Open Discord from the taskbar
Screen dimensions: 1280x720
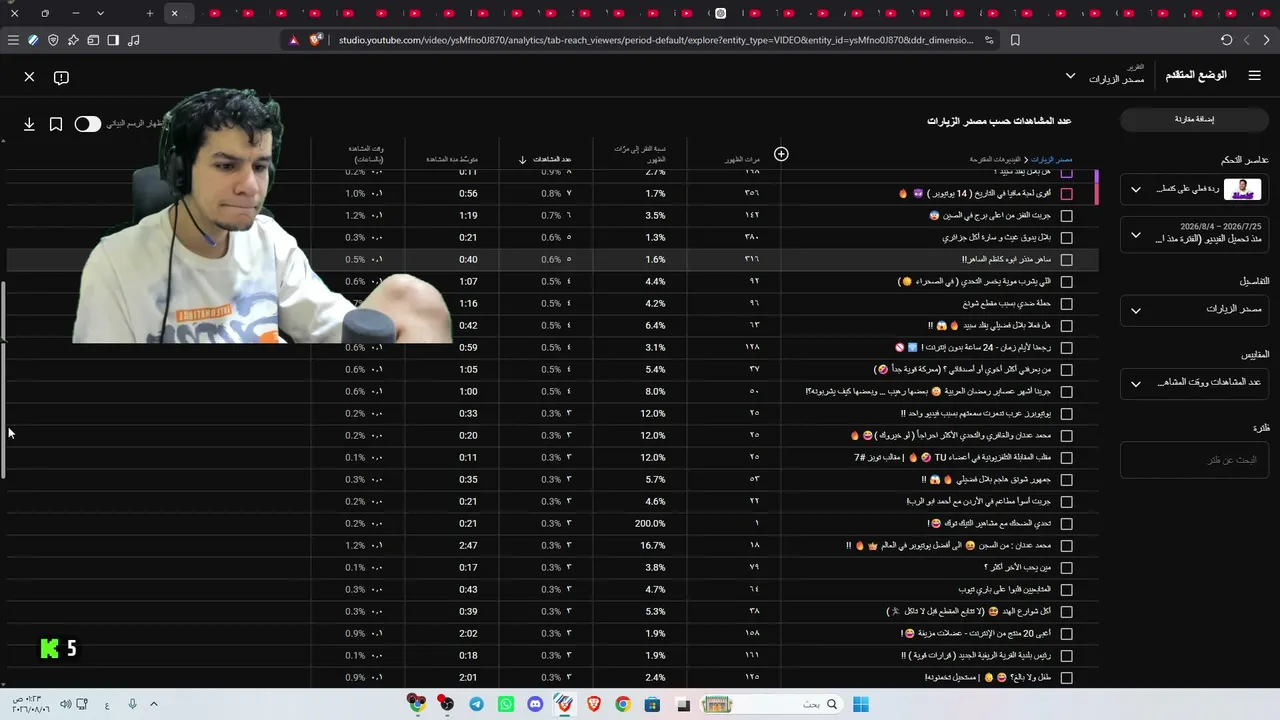[x=535, y=705]
